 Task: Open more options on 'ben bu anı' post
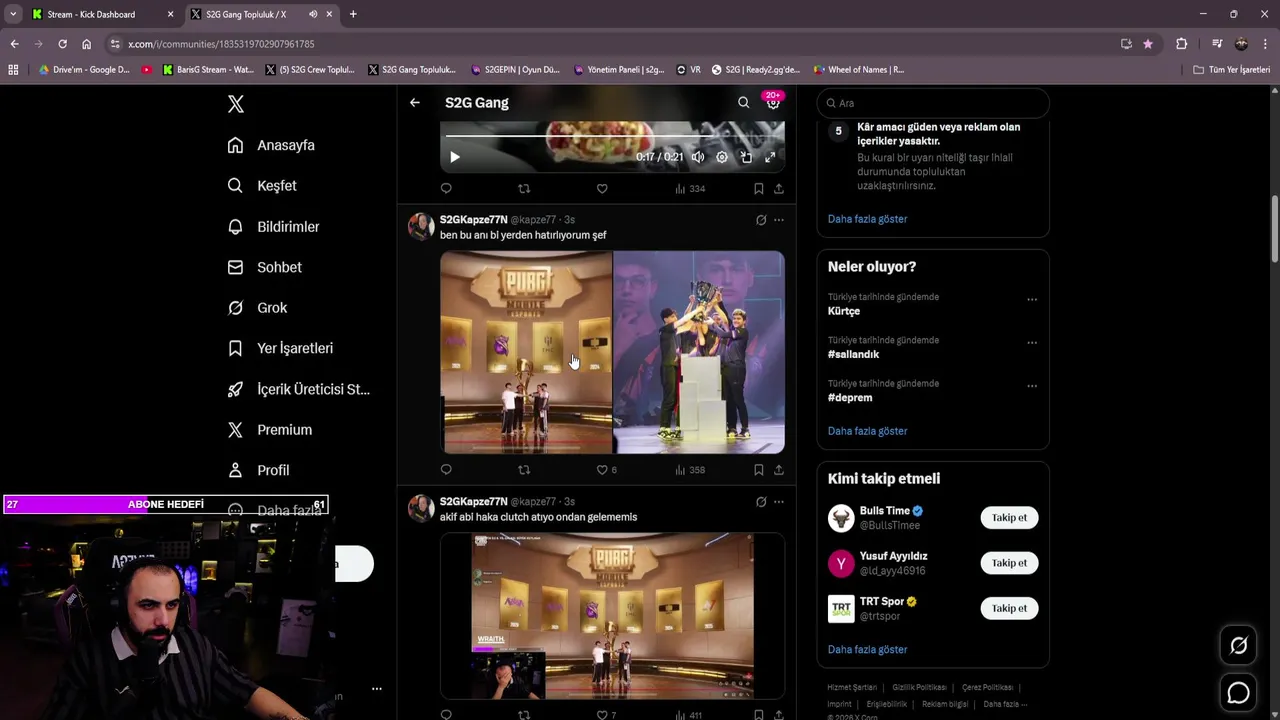click(x=779, y=220)
